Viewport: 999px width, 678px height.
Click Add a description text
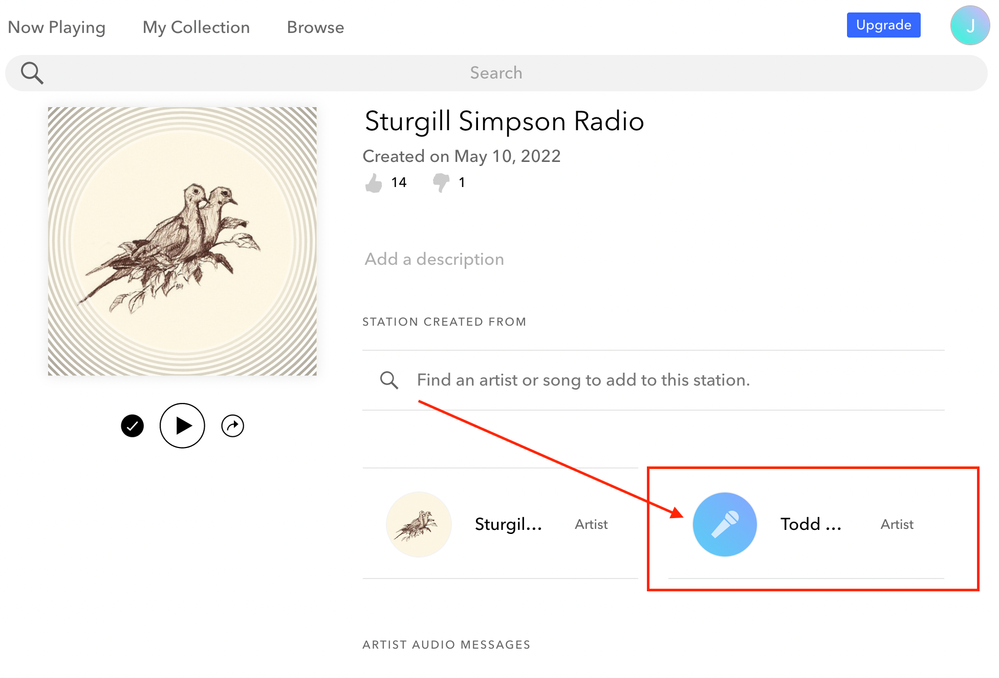[x=434, y=259]
